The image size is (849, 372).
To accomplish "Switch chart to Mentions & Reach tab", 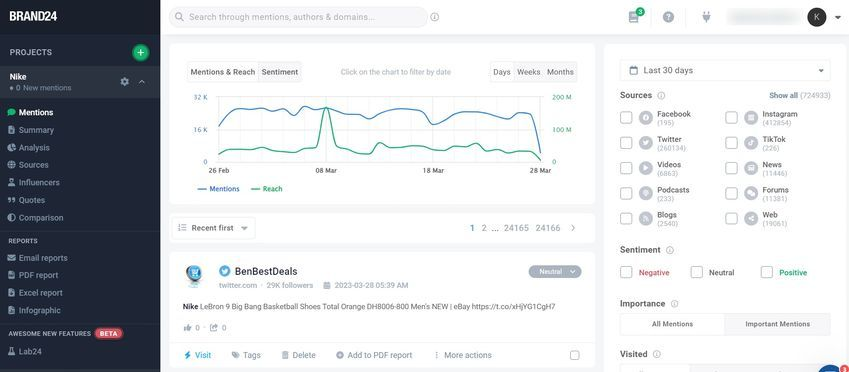I will click(x=223, y=72).
